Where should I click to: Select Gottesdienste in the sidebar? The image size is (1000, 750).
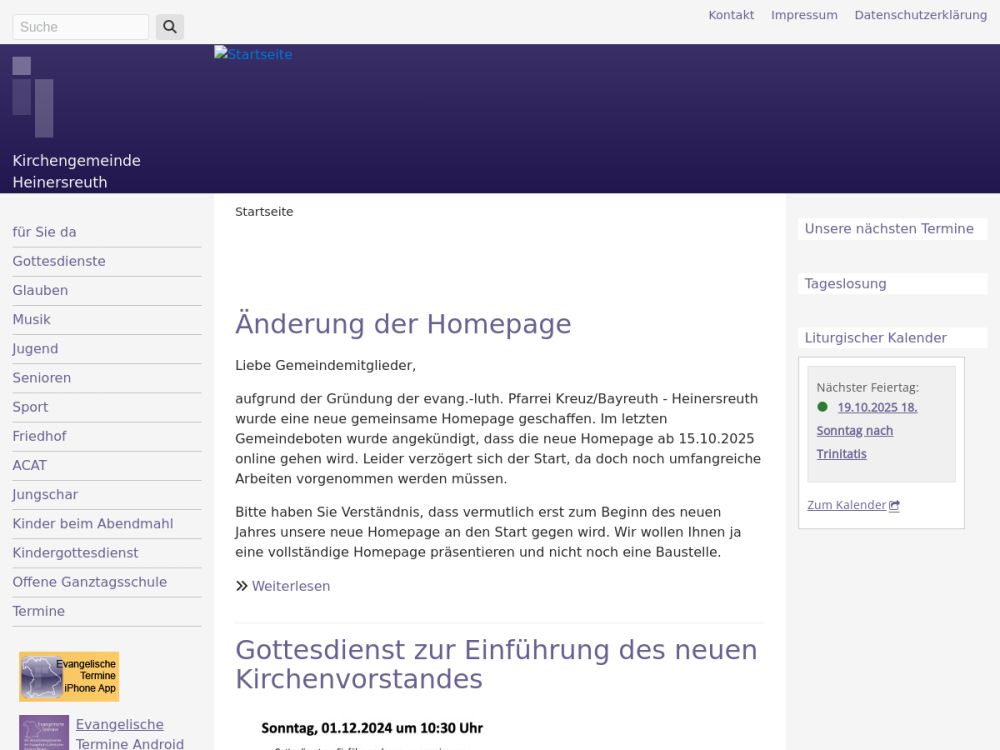(x=59, y=261)
